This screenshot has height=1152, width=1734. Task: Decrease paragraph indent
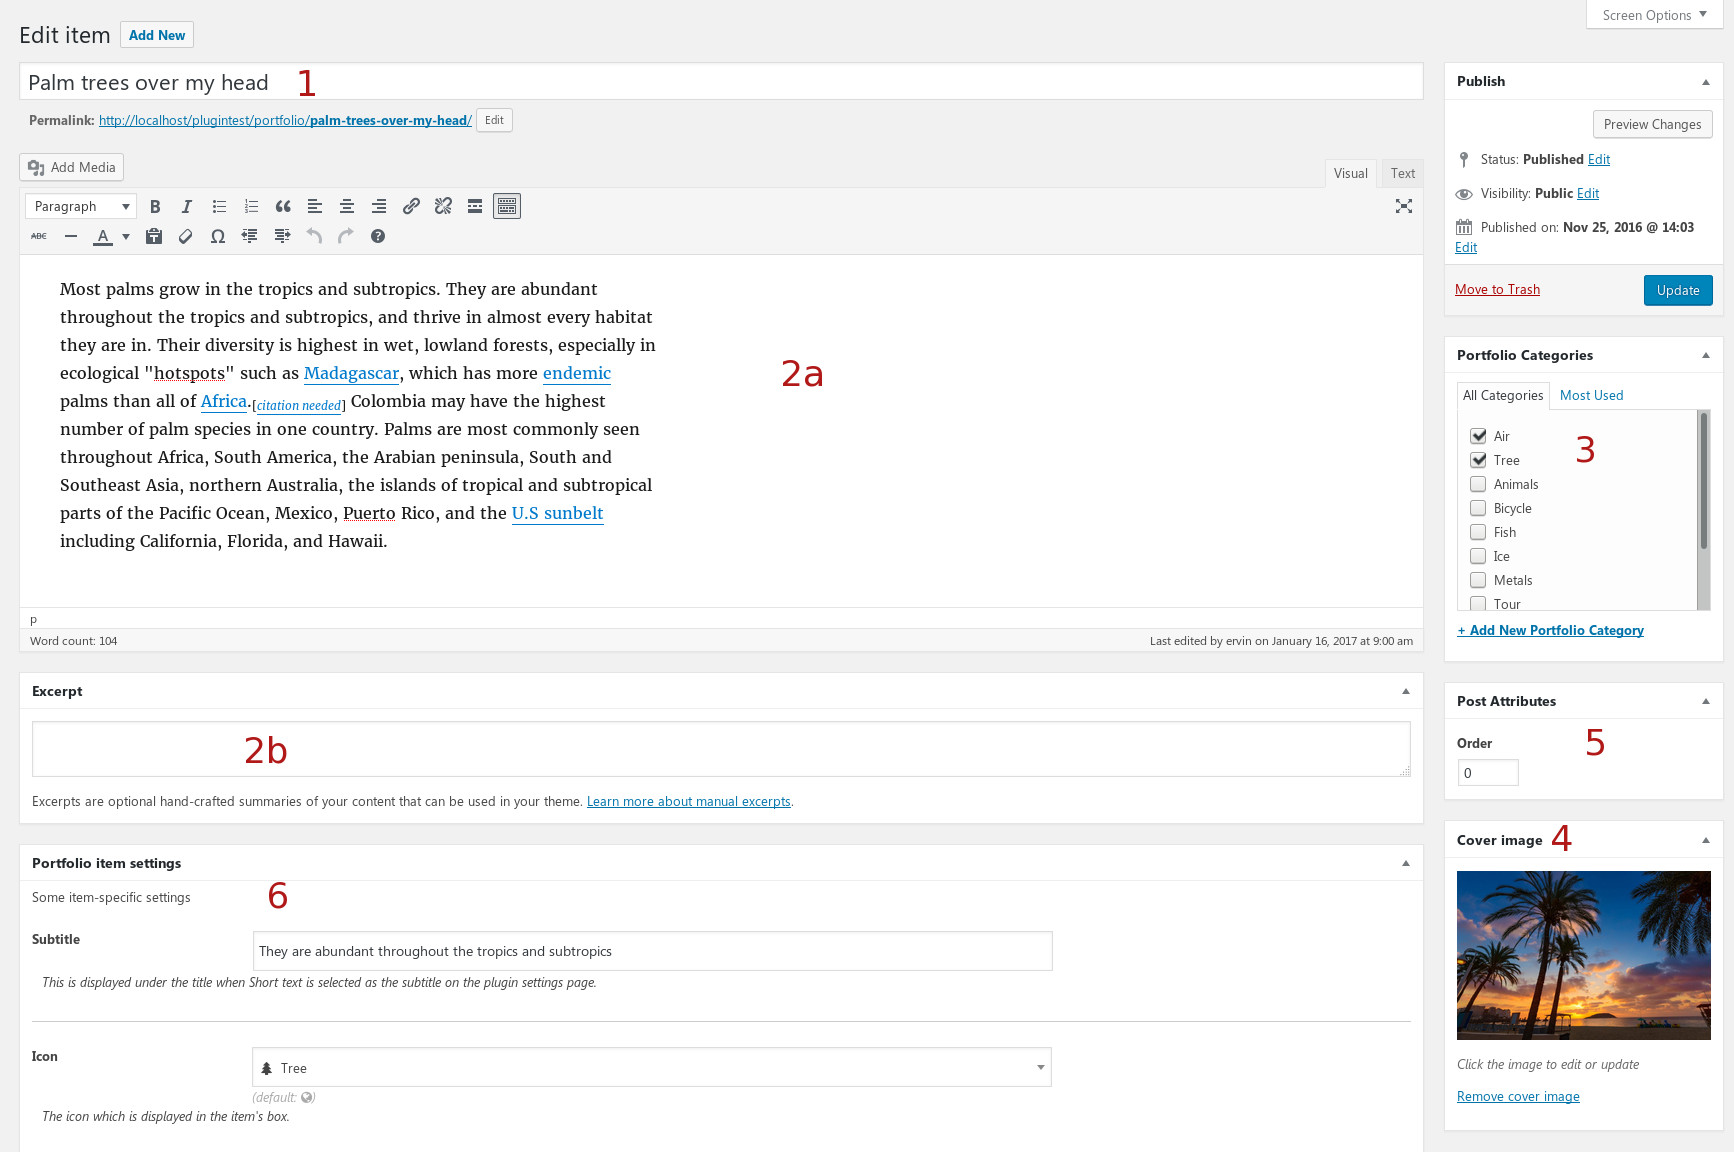[250, 236]
